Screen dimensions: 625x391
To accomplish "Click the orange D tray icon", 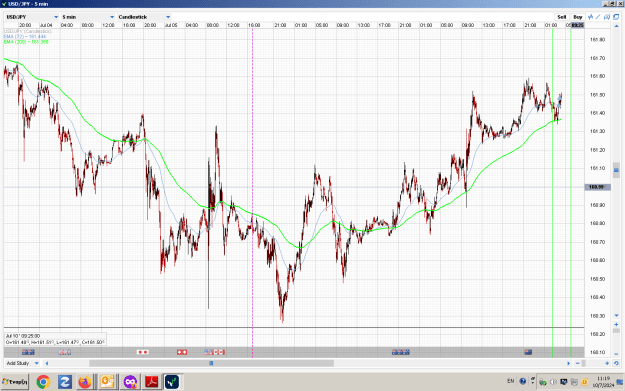I will (584, 382).
